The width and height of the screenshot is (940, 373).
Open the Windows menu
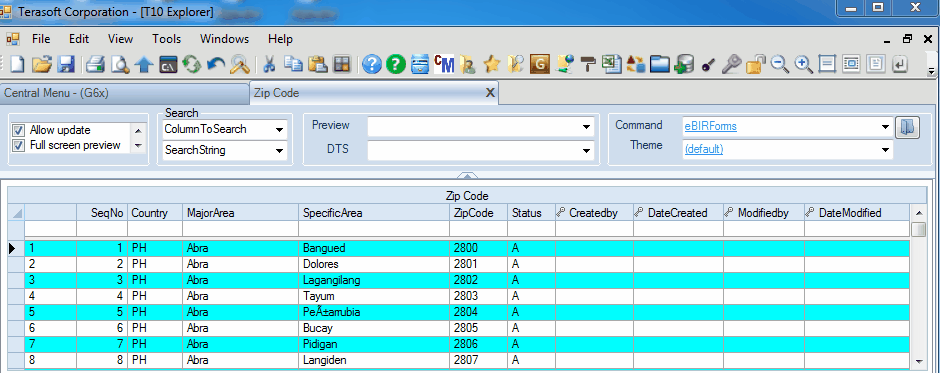click(x=224, y=39)
